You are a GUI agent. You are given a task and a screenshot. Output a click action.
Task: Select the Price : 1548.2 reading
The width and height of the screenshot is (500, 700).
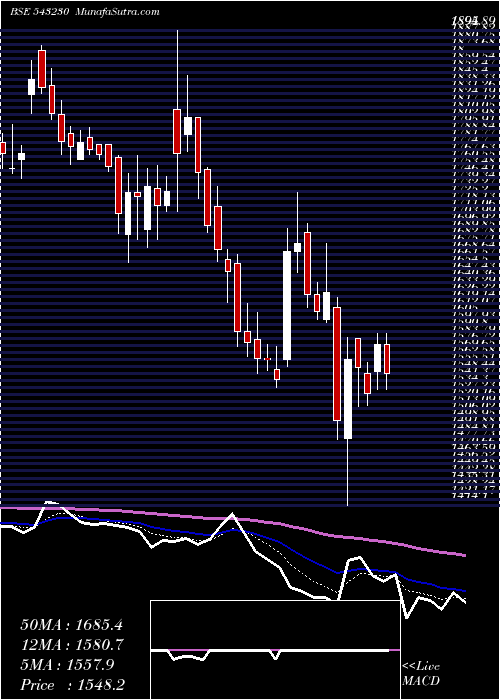(72, 685)
